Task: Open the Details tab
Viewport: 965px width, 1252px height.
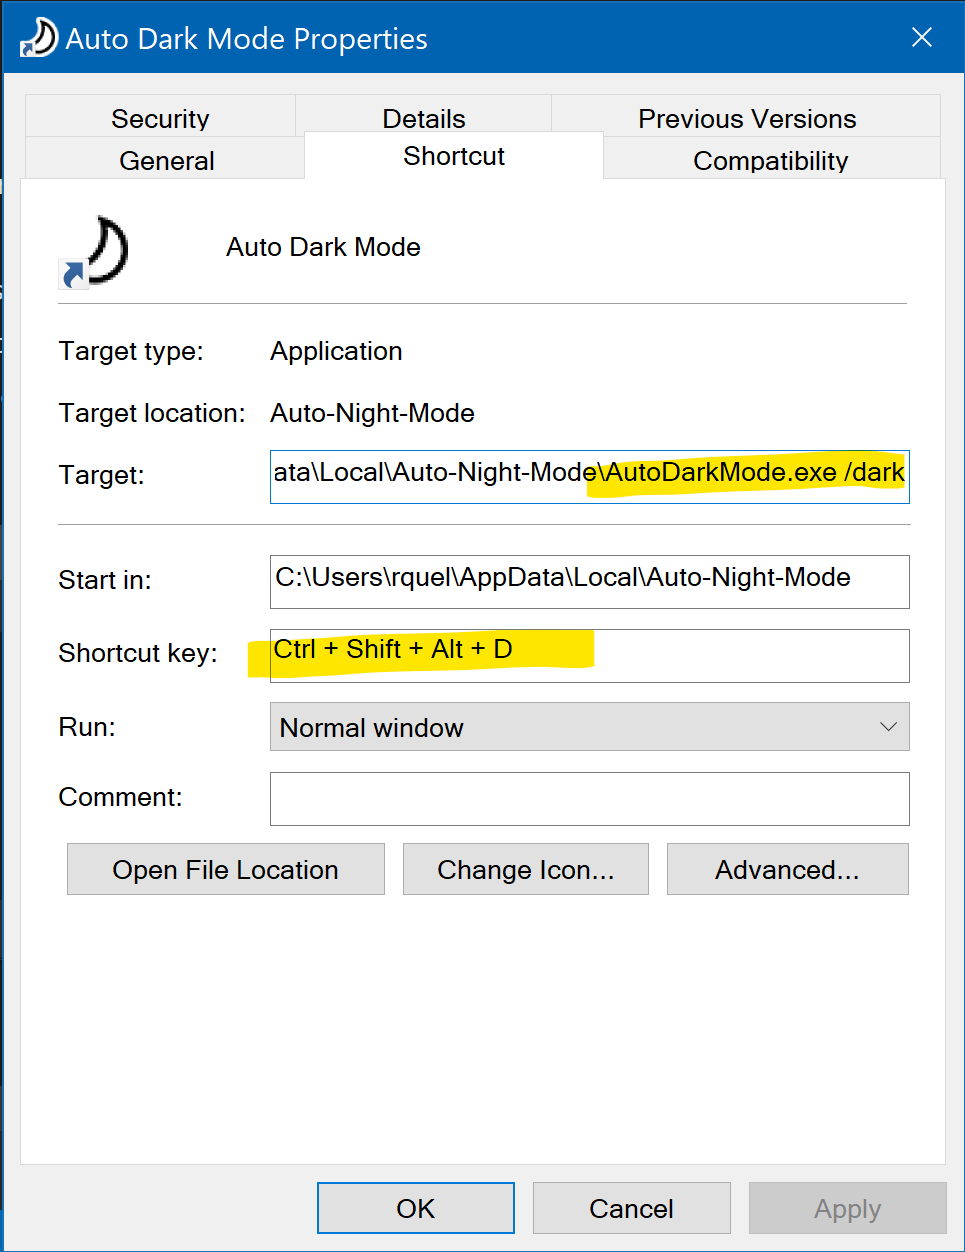Action: tap(423, 118)
